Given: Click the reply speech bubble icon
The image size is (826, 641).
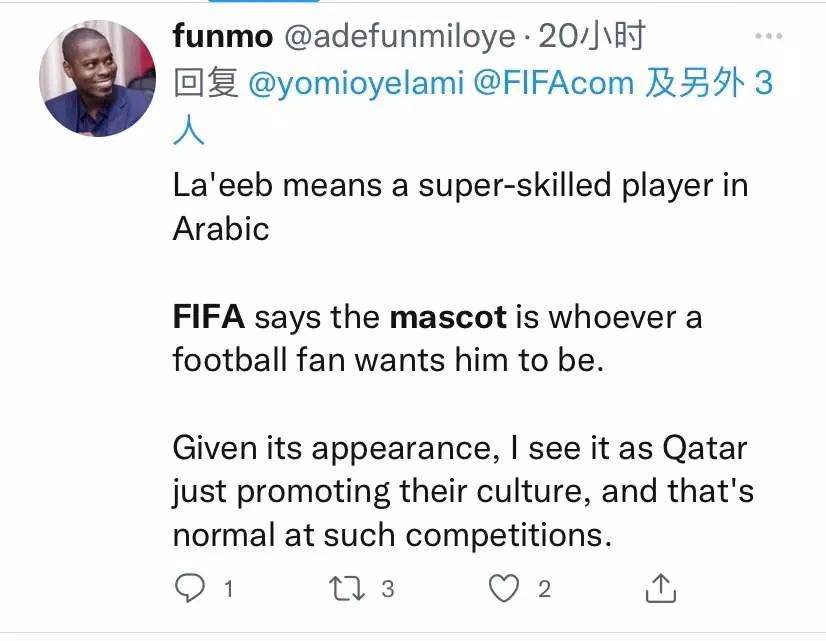Looking at the screenshot, I should tap(190, 588).
